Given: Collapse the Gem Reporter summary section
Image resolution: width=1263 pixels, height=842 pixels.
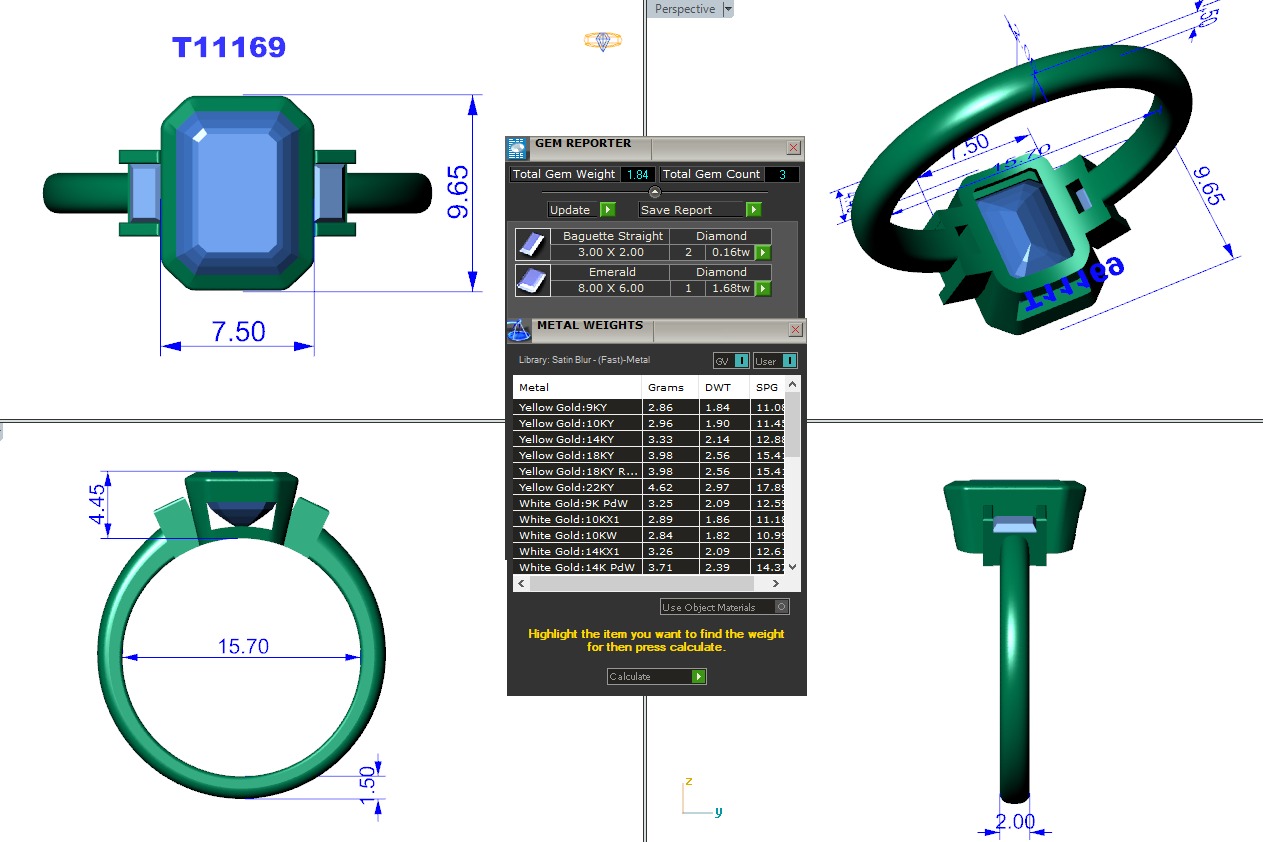Looking at the screenshot, I should pyautogui.click(x=655, y=192).
